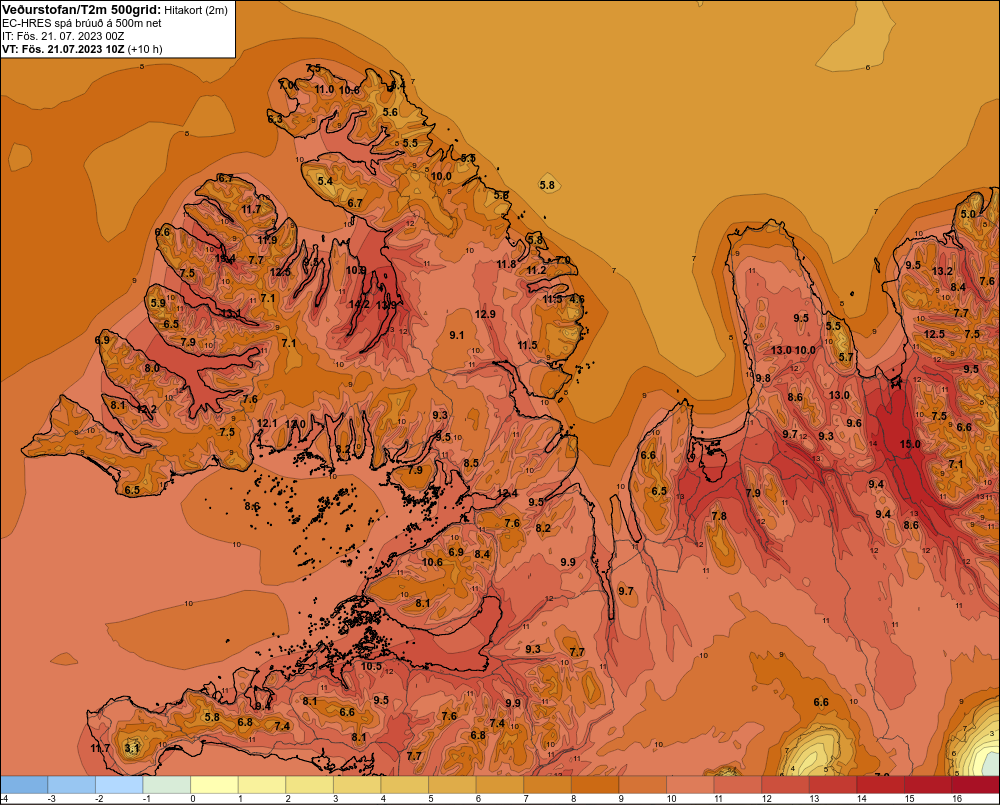Click the '10.9' temperature value
Image resolution: width=1000 pixels, height=805 pixels.
pos(356,270)
